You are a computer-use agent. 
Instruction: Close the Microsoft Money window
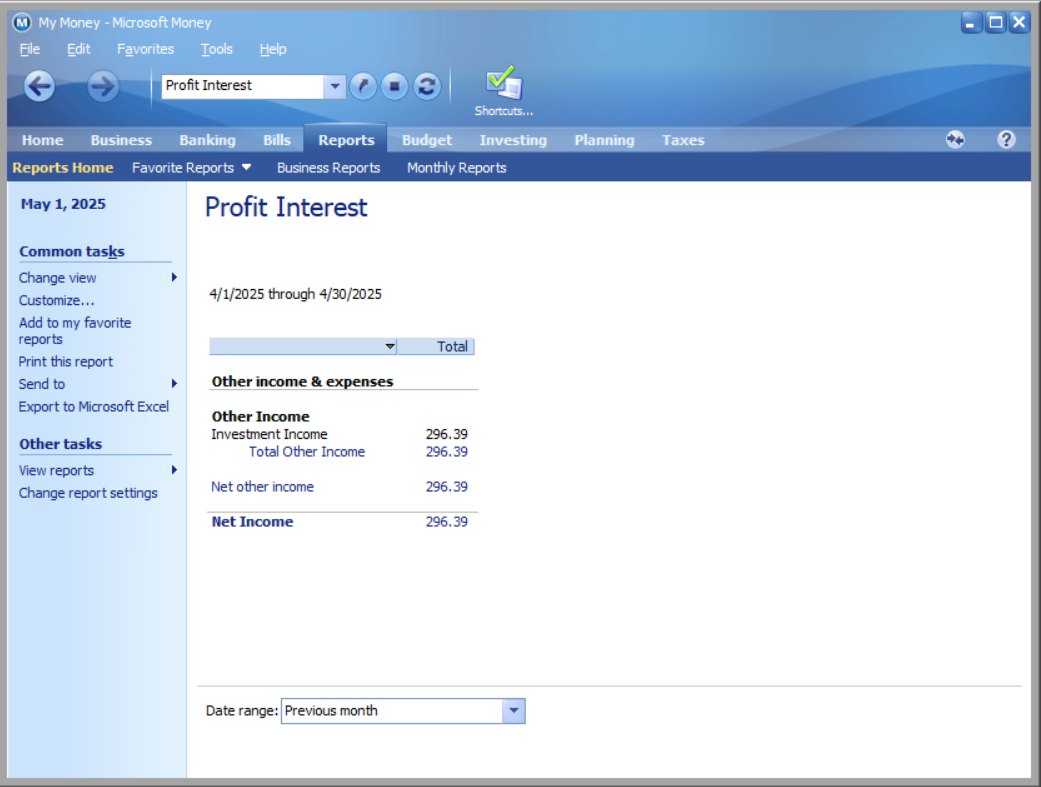tap(1019, 23)
